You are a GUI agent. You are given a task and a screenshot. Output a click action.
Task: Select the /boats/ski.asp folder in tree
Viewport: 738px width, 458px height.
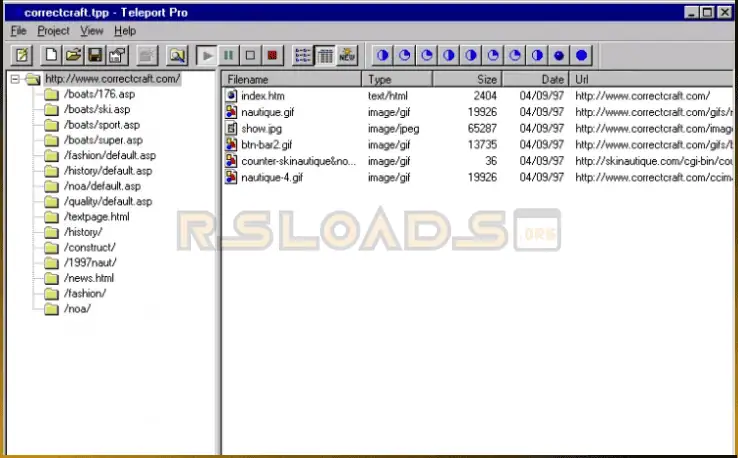[96, 109]
